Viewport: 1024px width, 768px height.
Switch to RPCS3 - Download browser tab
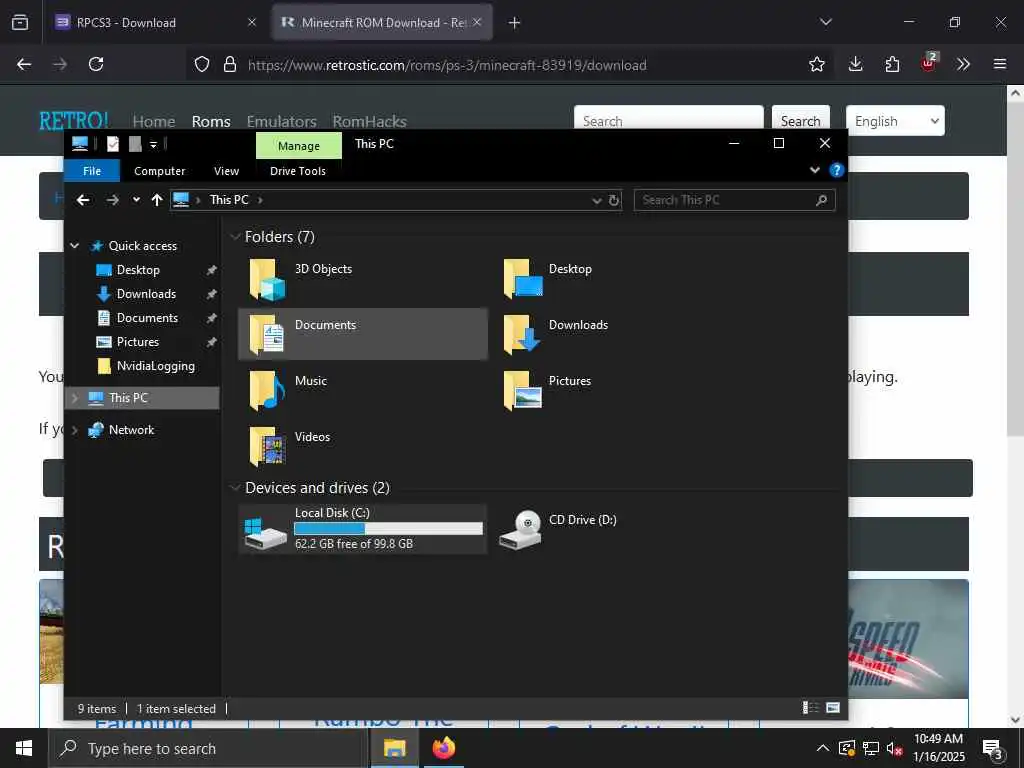[153, 22]
